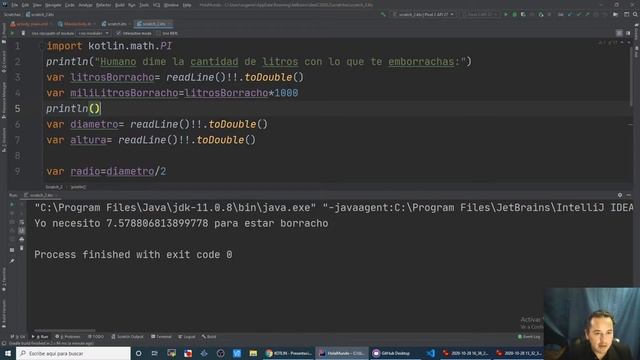
Task: Open the Refactor menu
Action: (x=103, y=5)
